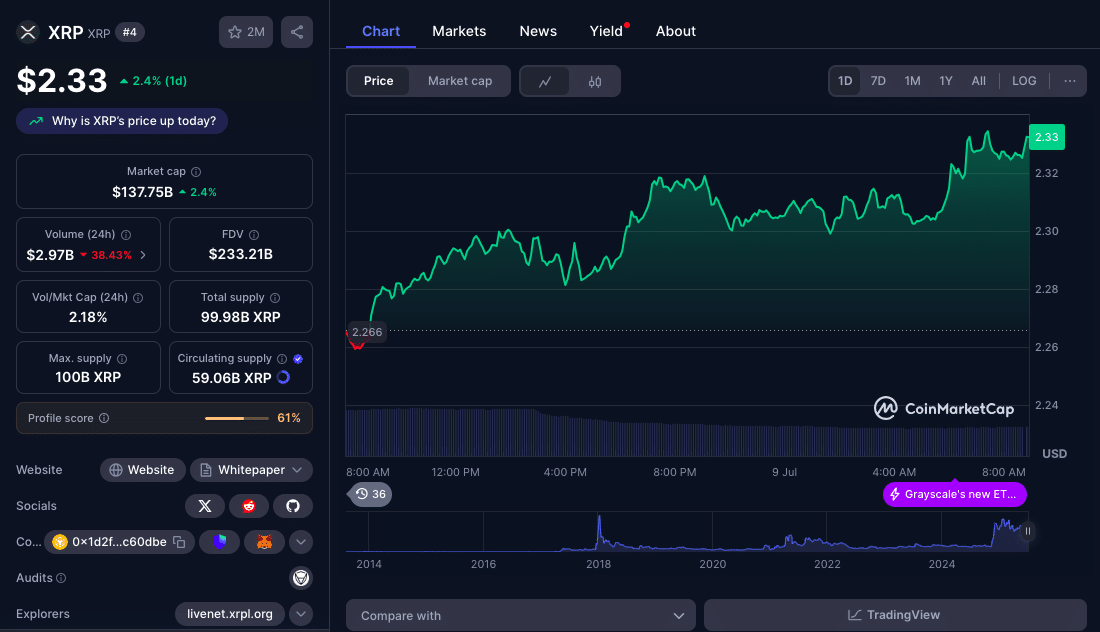Viewport: 1100px width, 632px height.
Task: Open the Website link button
Action: coord(142,470)
